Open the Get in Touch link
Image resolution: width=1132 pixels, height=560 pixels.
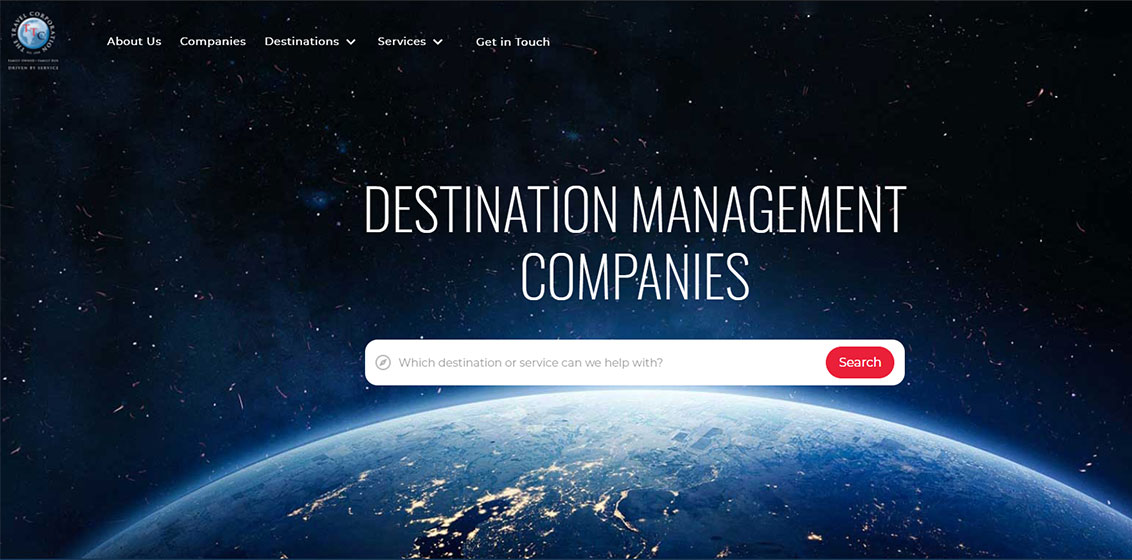512,42
